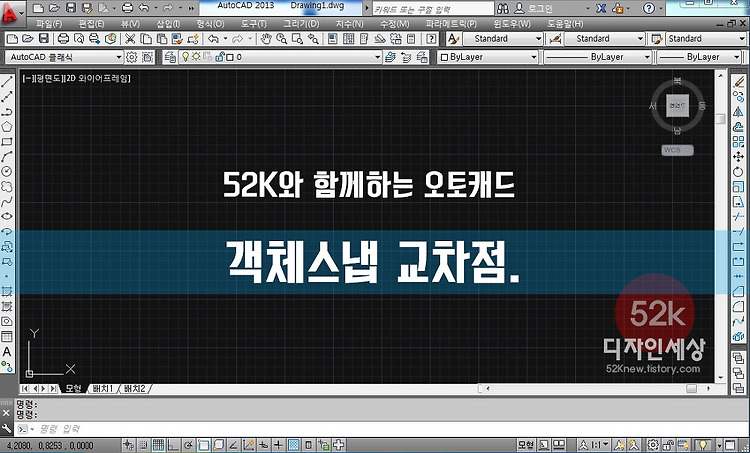Open the dimension style Standard dropdown
Viewport: 750px width, 453px height.
coord(640,39)
